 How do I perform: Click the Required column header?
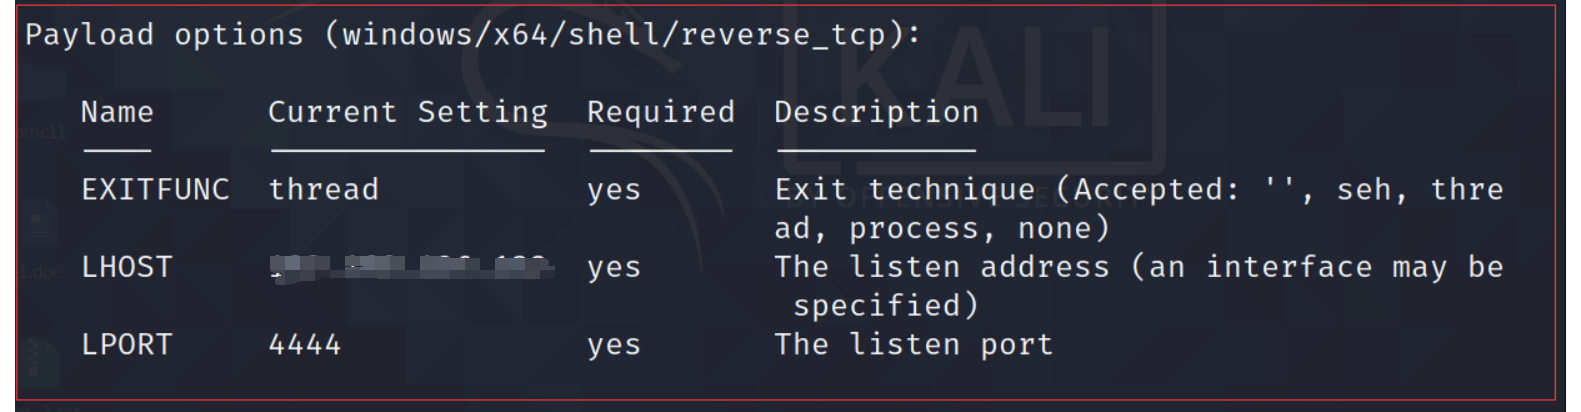coord(661,112)
